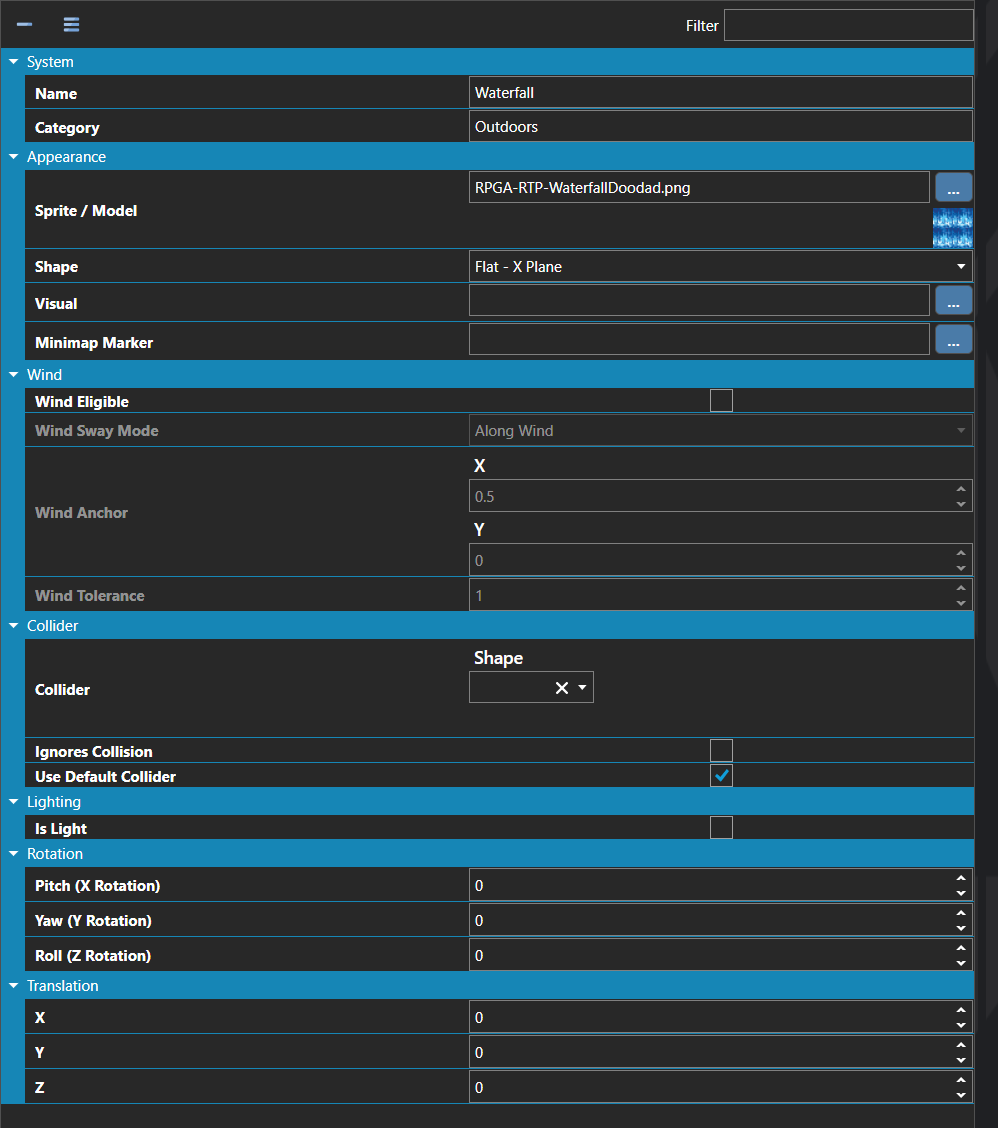The height and width of the screenshot is (1128, 998).
Task: Increase the Wind Anchor Y value
Action: (961, 553)
